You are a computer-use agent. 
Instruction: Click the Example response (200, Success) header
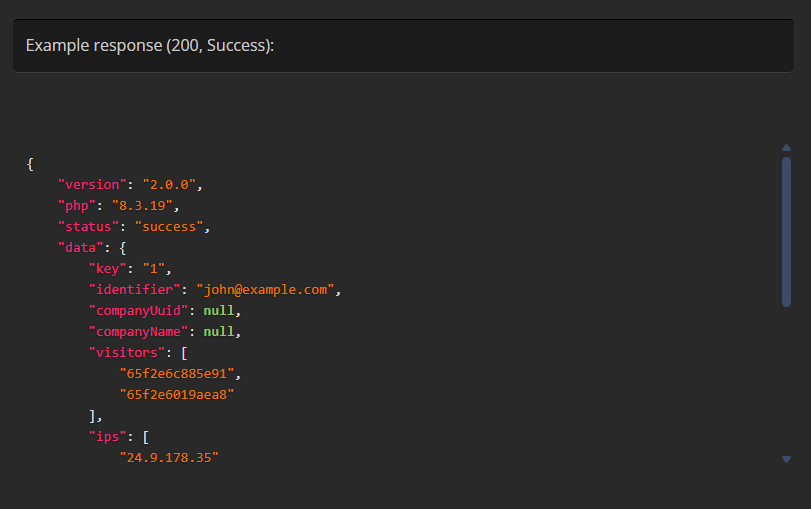pyautogui.click(x=150, y=46)
